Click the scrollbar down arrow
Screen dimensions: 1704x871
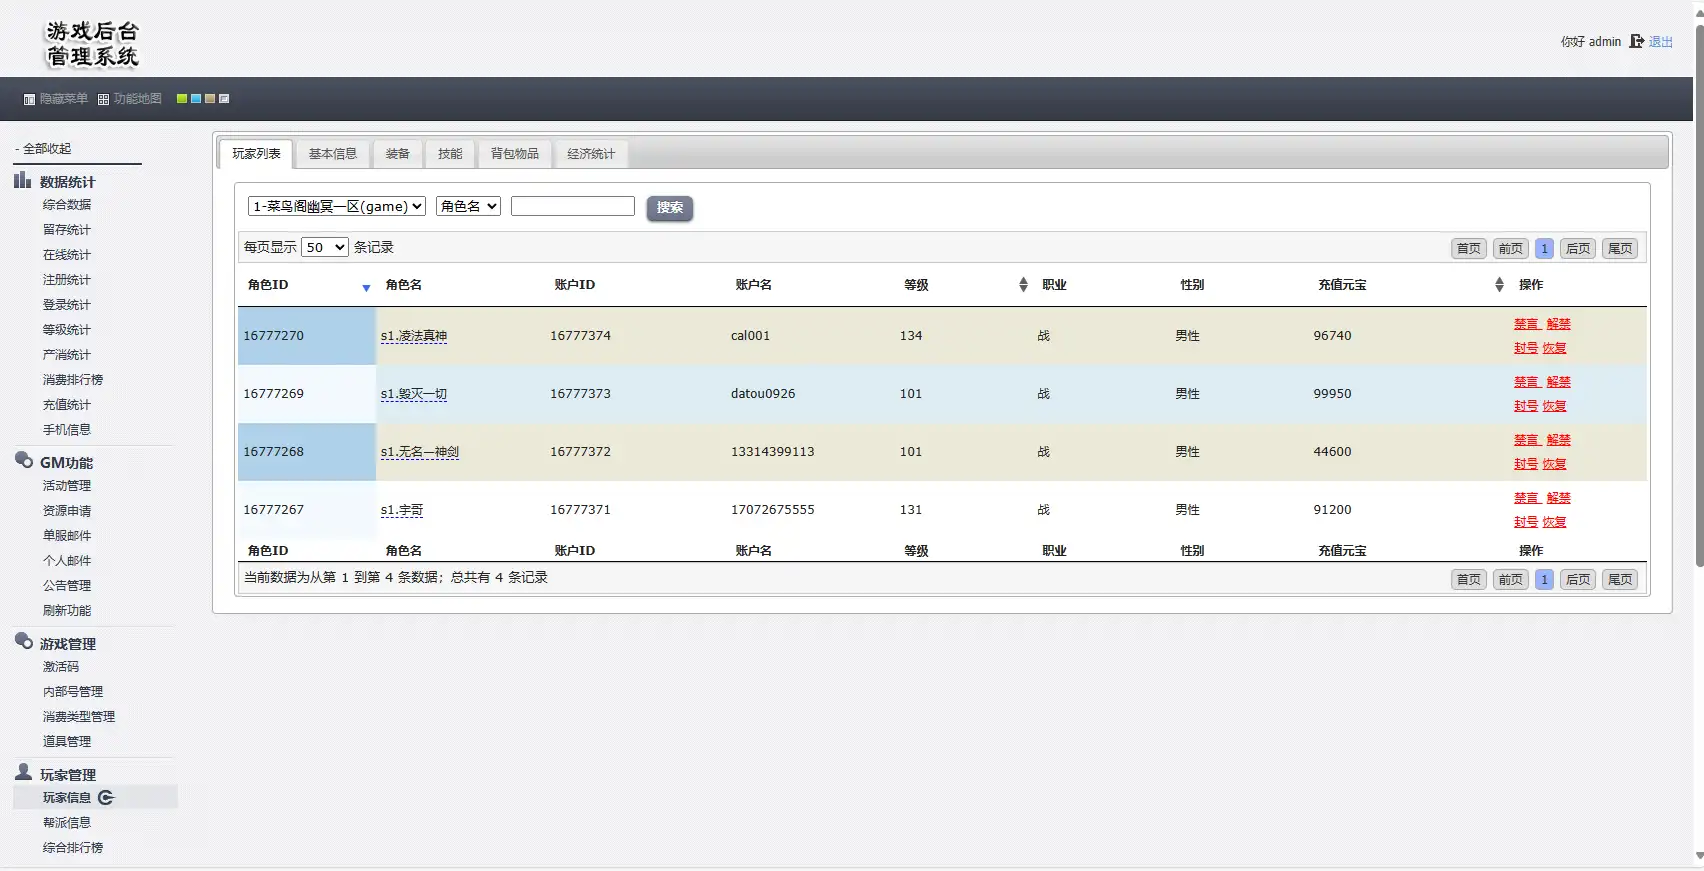click(x=1698, y=858)
